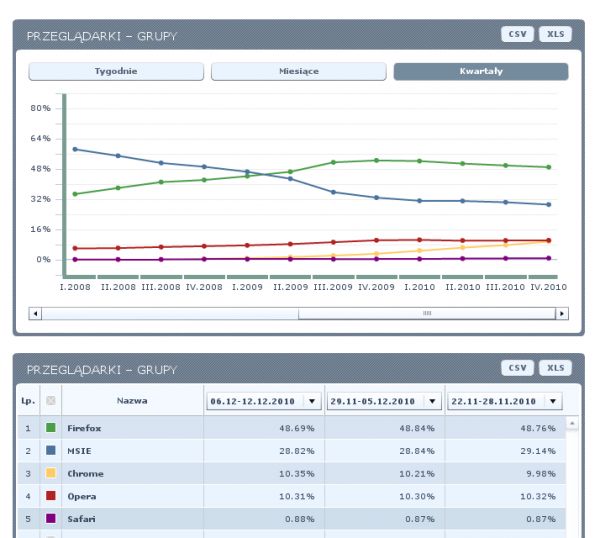This screenshot has height=538, width=600.
Task: Download the table as XLS
Action: pos(555,368)
